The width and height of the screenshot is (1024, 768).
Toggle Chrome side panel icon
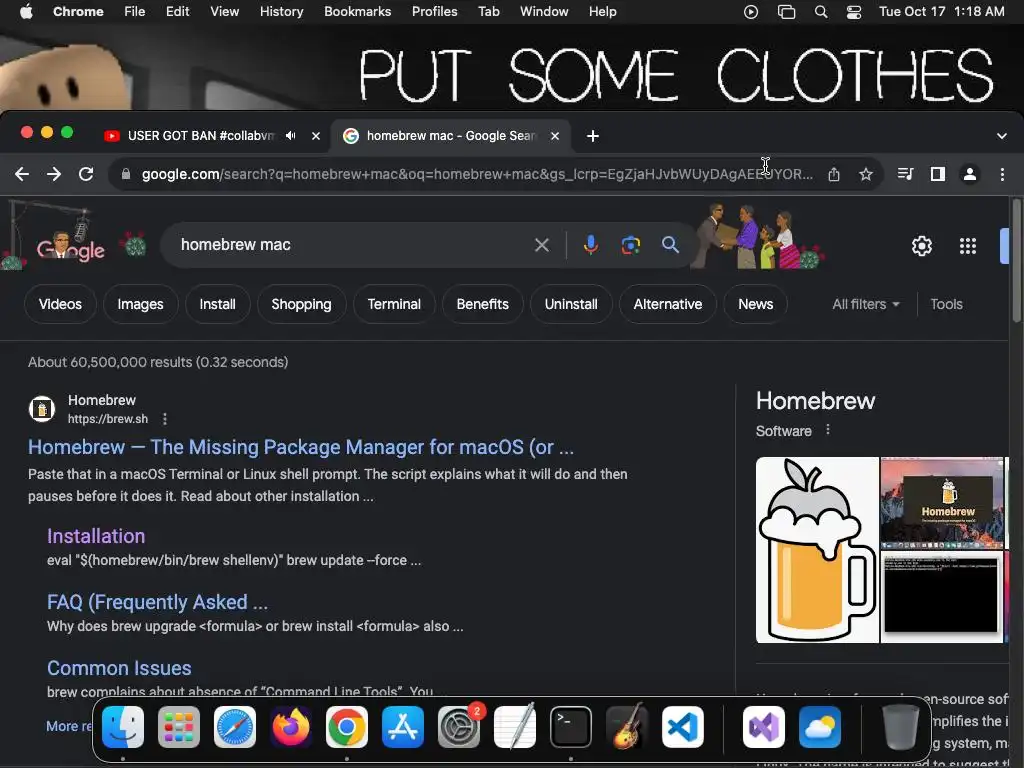[938, 174]
